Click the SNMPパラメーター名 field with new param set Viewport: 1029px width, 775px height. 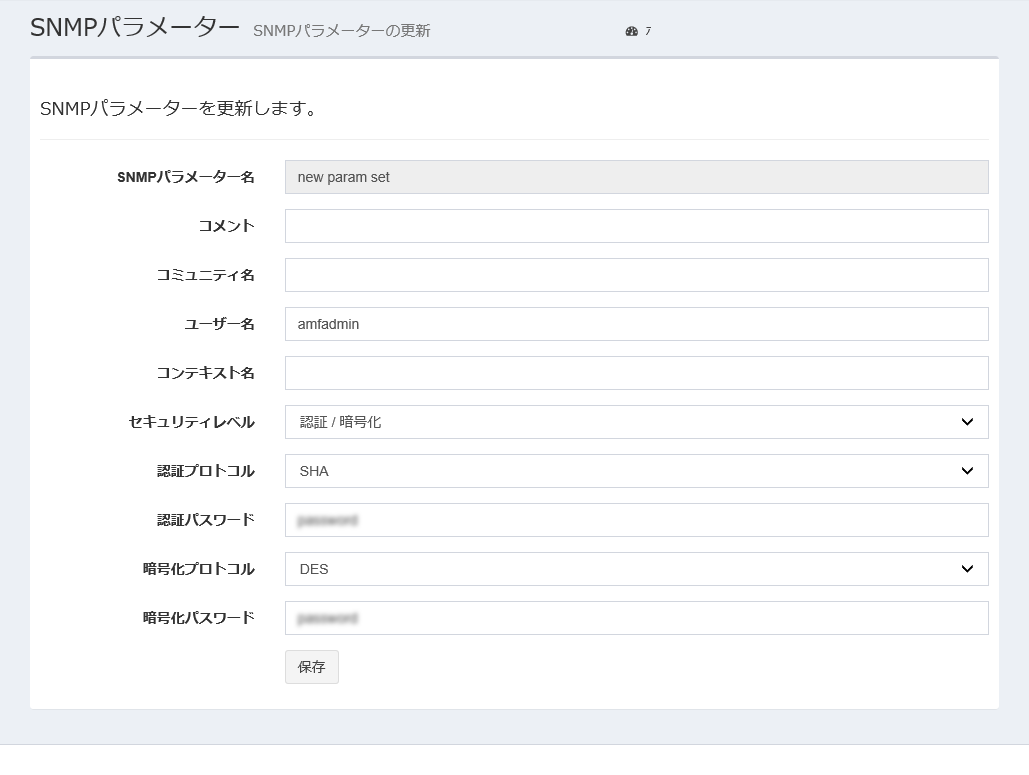coord(636,177)
